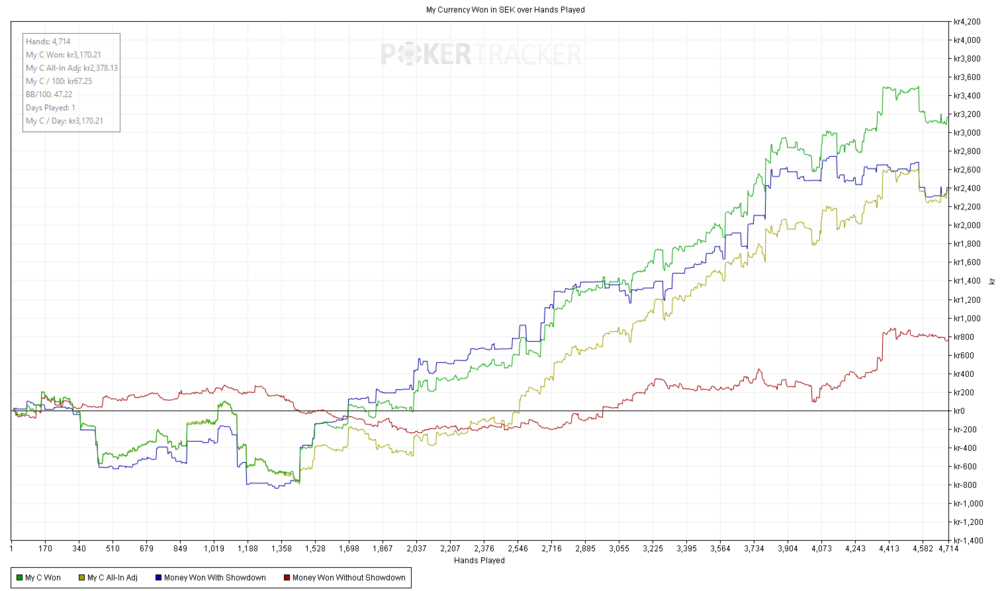Click the PokerTracker watermark logo
This screenshot has height=591, width=1000.
point(480,54)
